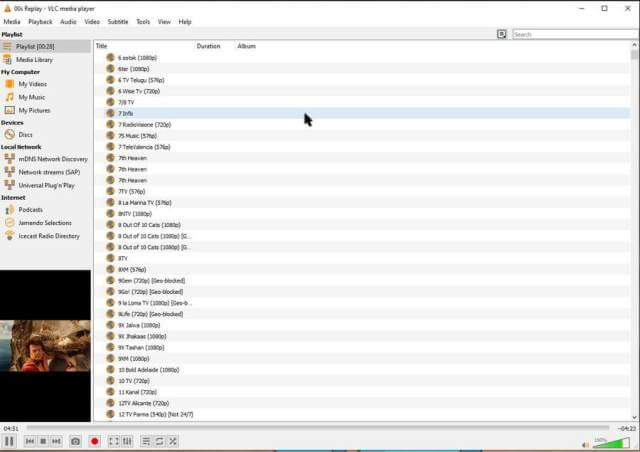Select the 6 Wise Tv (720p) entry
Image resolution: width=640 pixels, height=452 pixels.
point(362,91)
